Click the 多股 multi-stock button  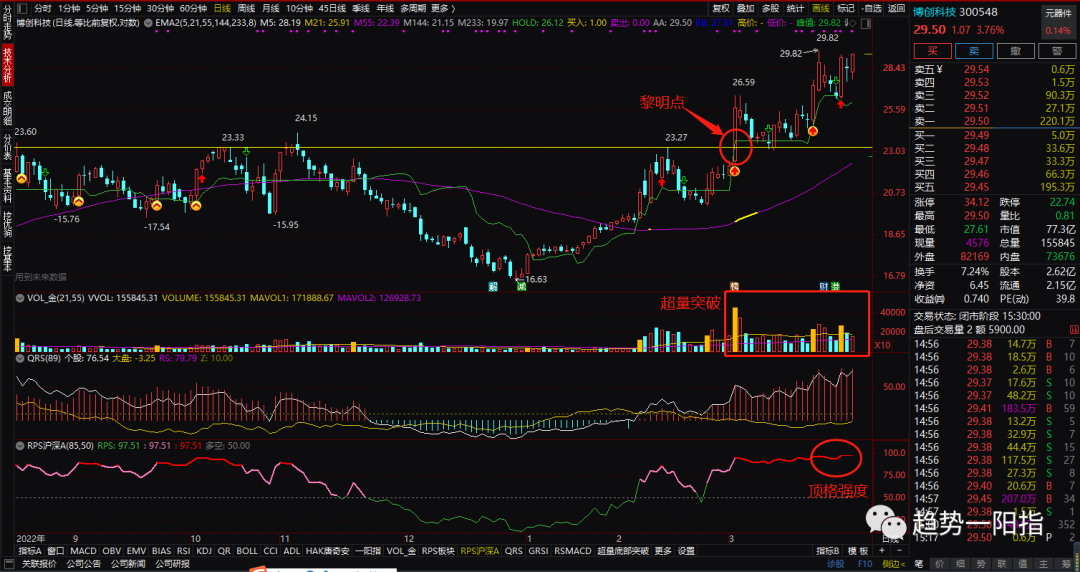click(x=771, y=8)
